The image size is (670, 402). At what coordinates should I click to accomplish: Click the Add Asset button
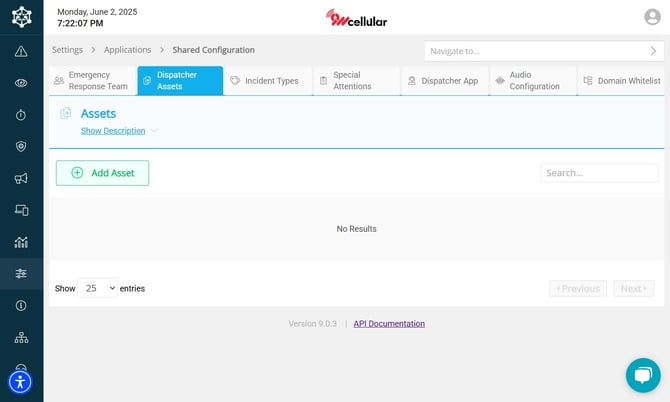coord(102,173)
